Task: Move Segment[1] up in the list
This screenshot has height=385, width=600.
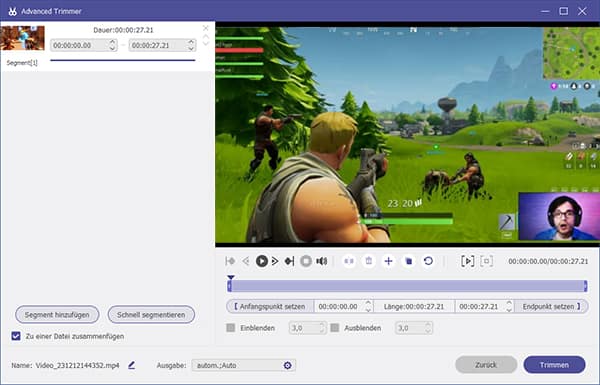Action: coord(205,37)
